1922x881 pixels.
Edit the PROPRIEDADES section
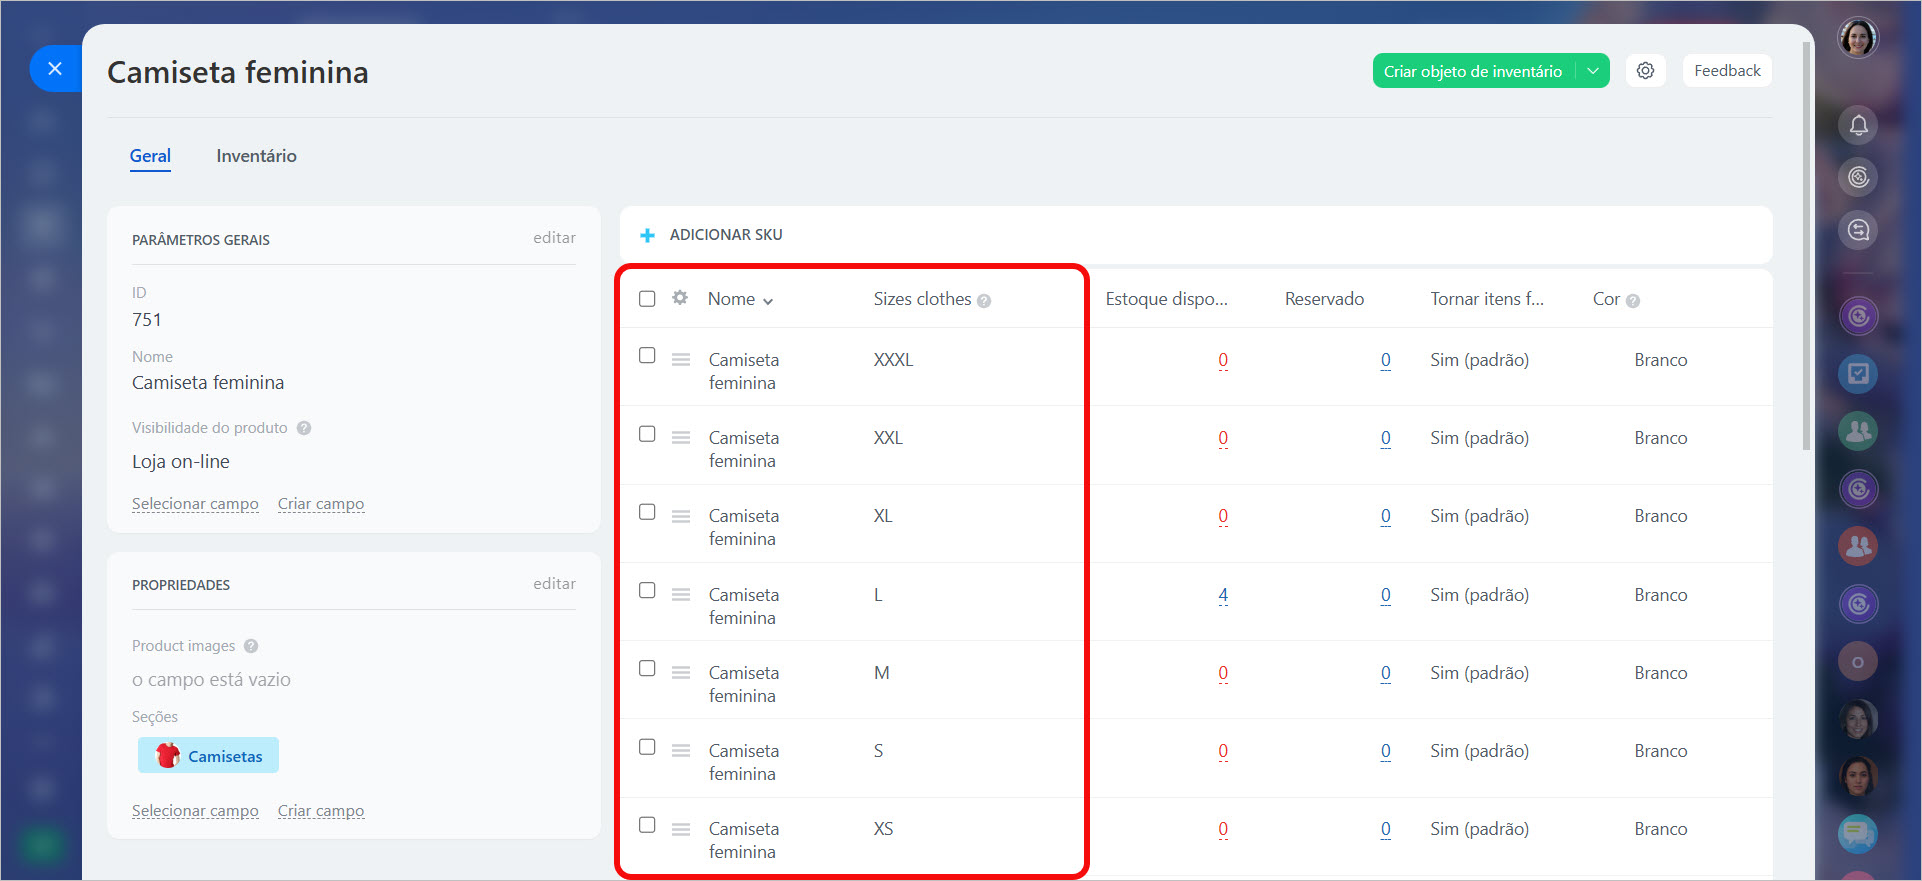click(554, 584)
